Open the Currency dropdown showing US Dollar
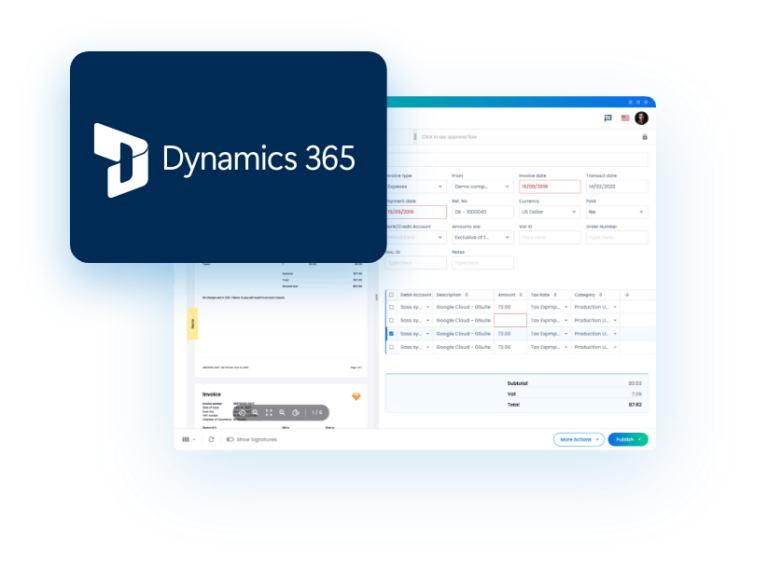 click(549, 212)
